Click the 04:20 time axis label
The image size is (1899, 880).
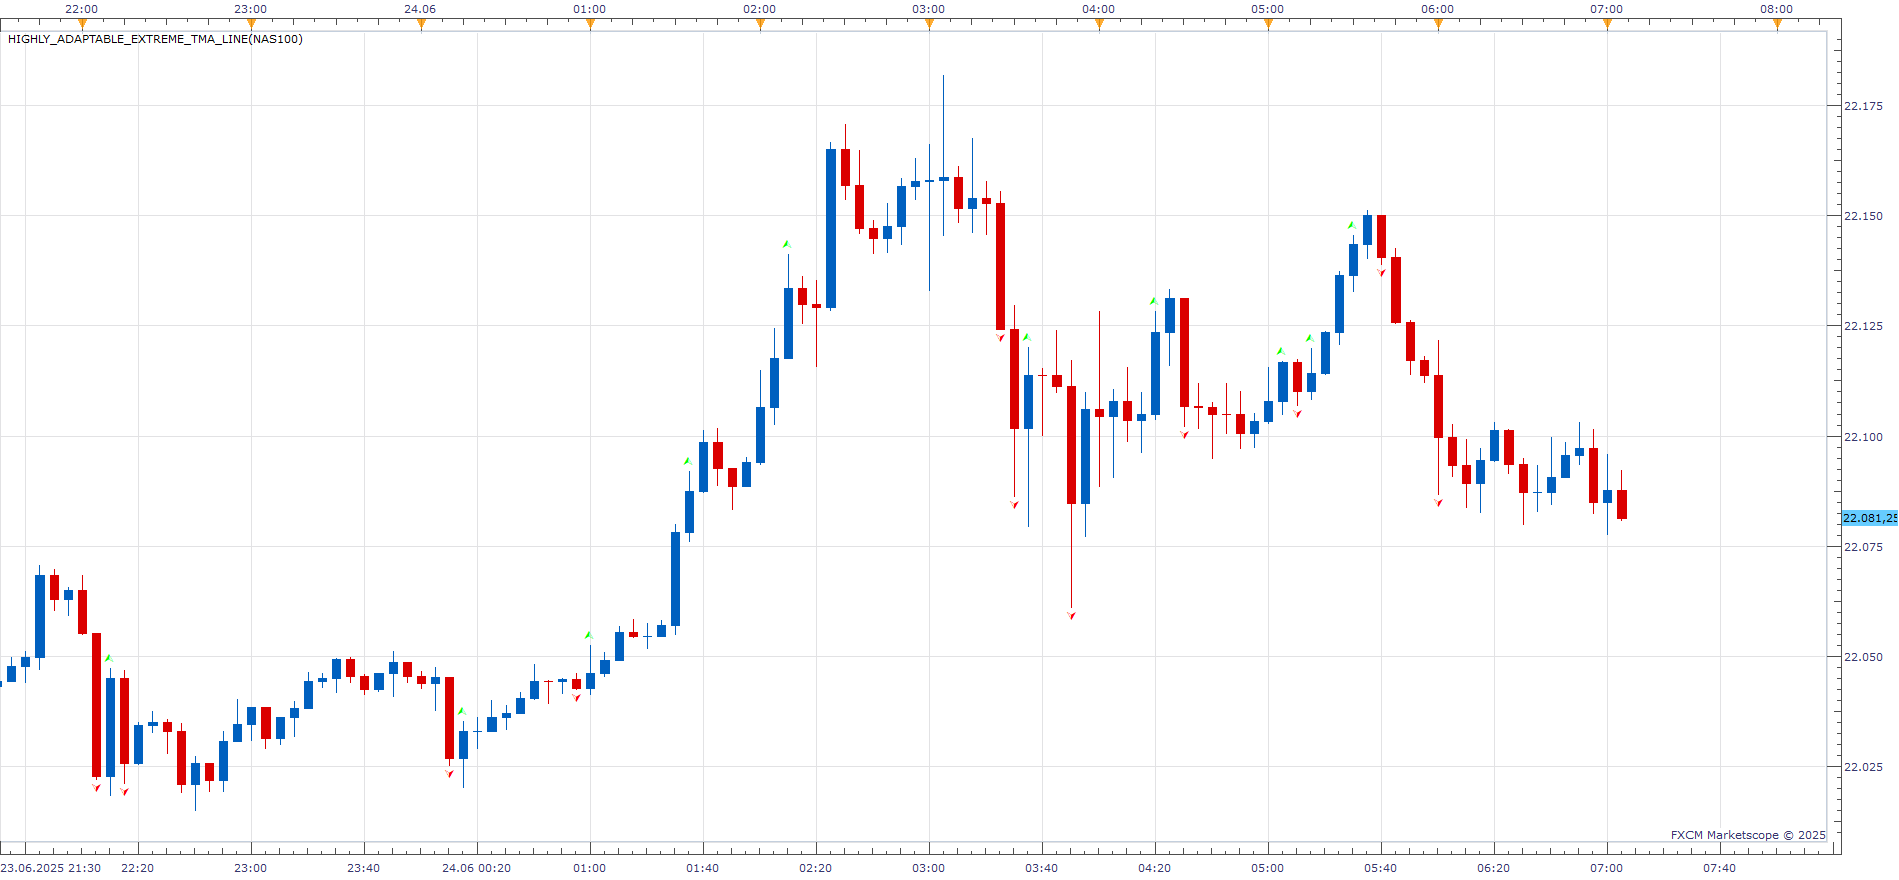click(x=1155, y=868)
